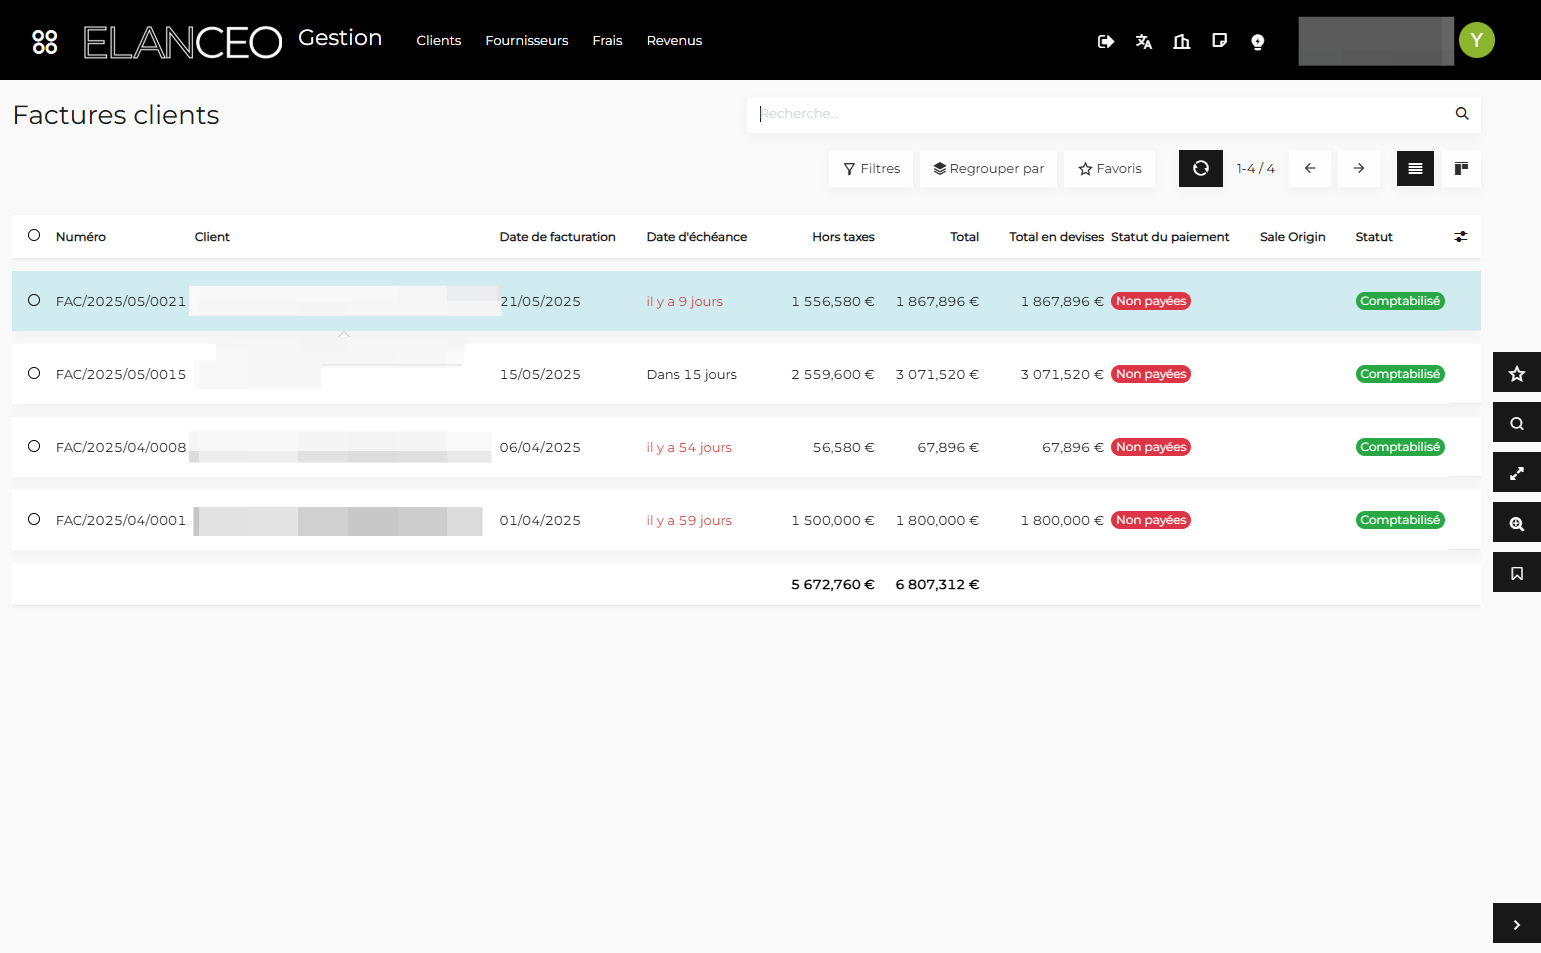
Task: Click the zoom-in side-panel icon
Action: pyautogui.click(x=1517, y=523)
